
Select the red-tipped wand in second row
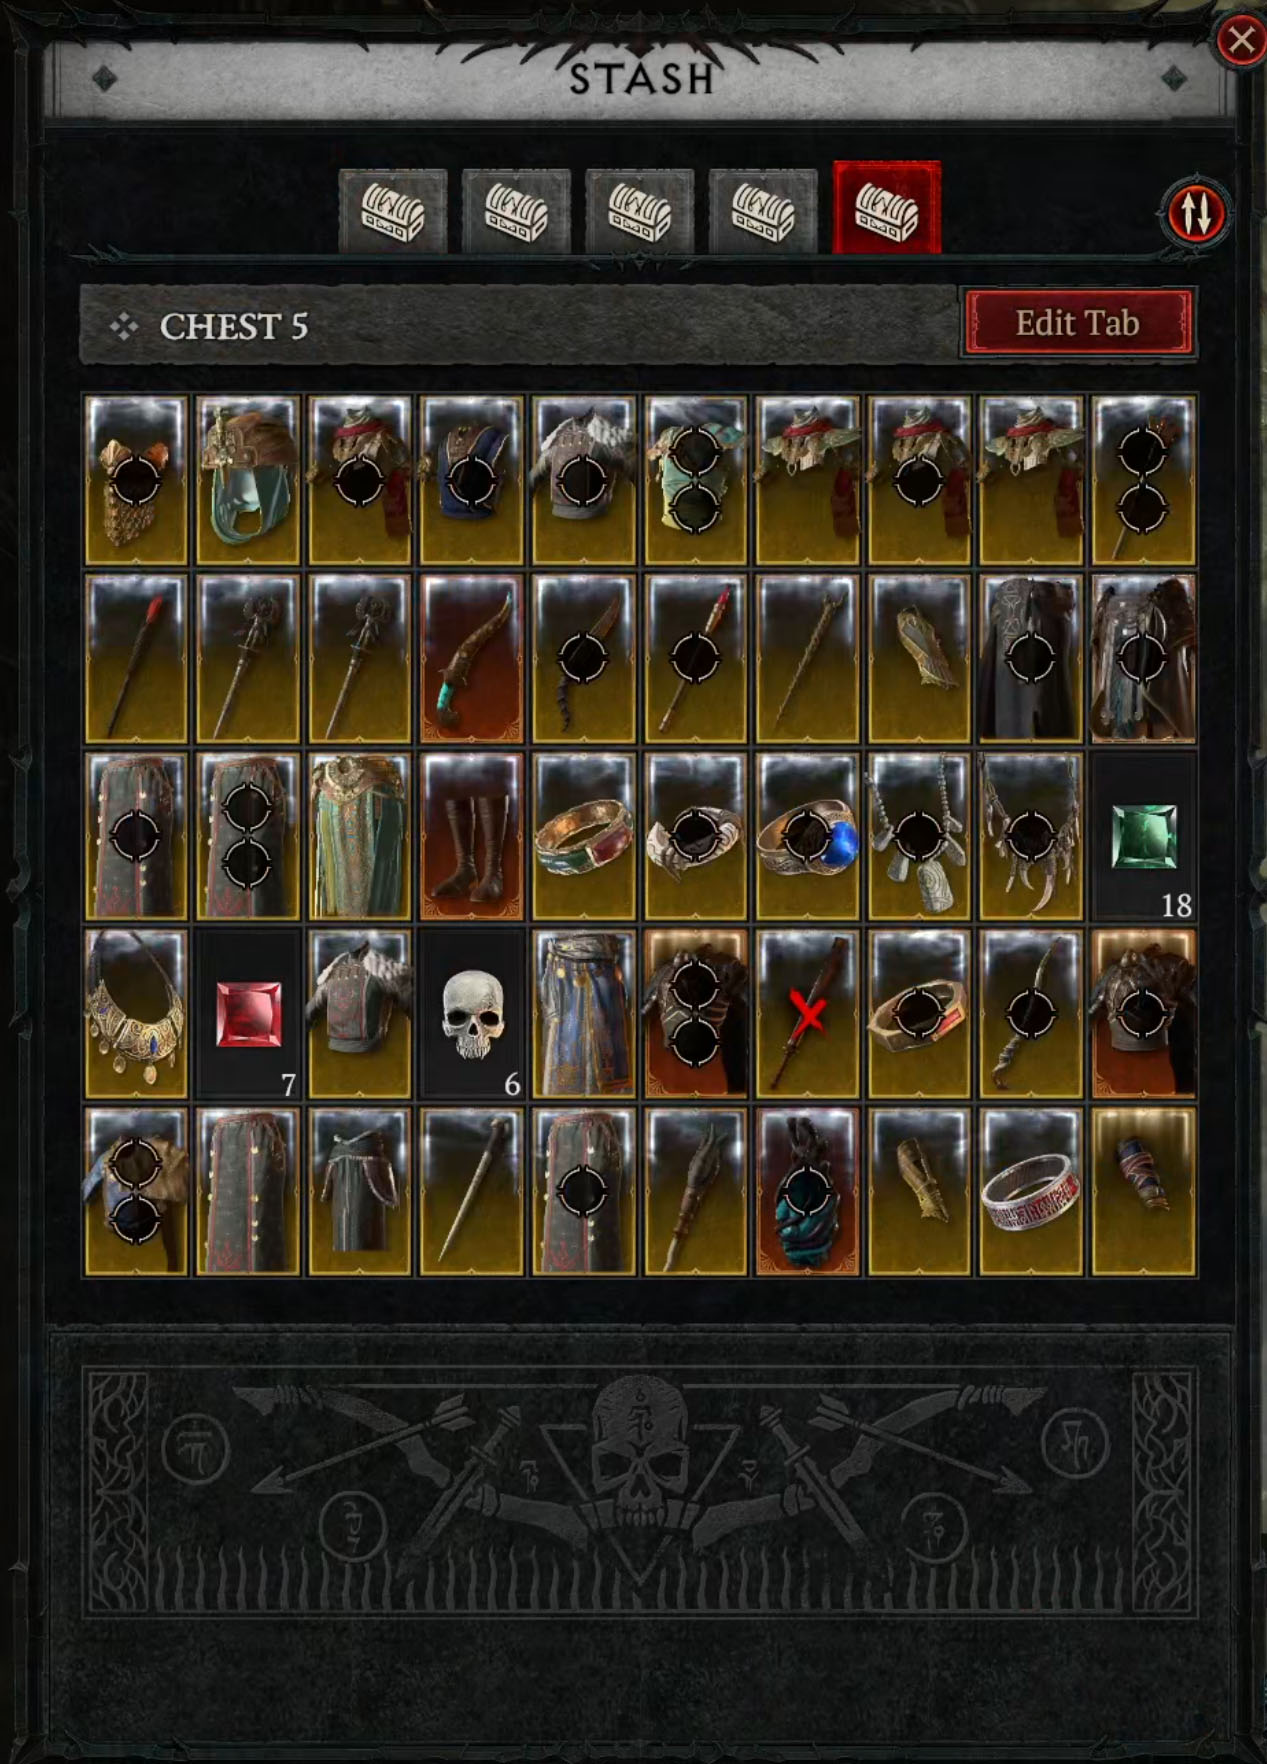click(136, 658)
